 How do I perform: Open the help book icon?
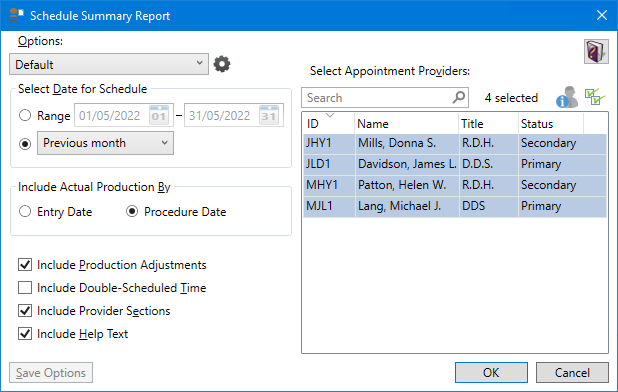(596, 52)
